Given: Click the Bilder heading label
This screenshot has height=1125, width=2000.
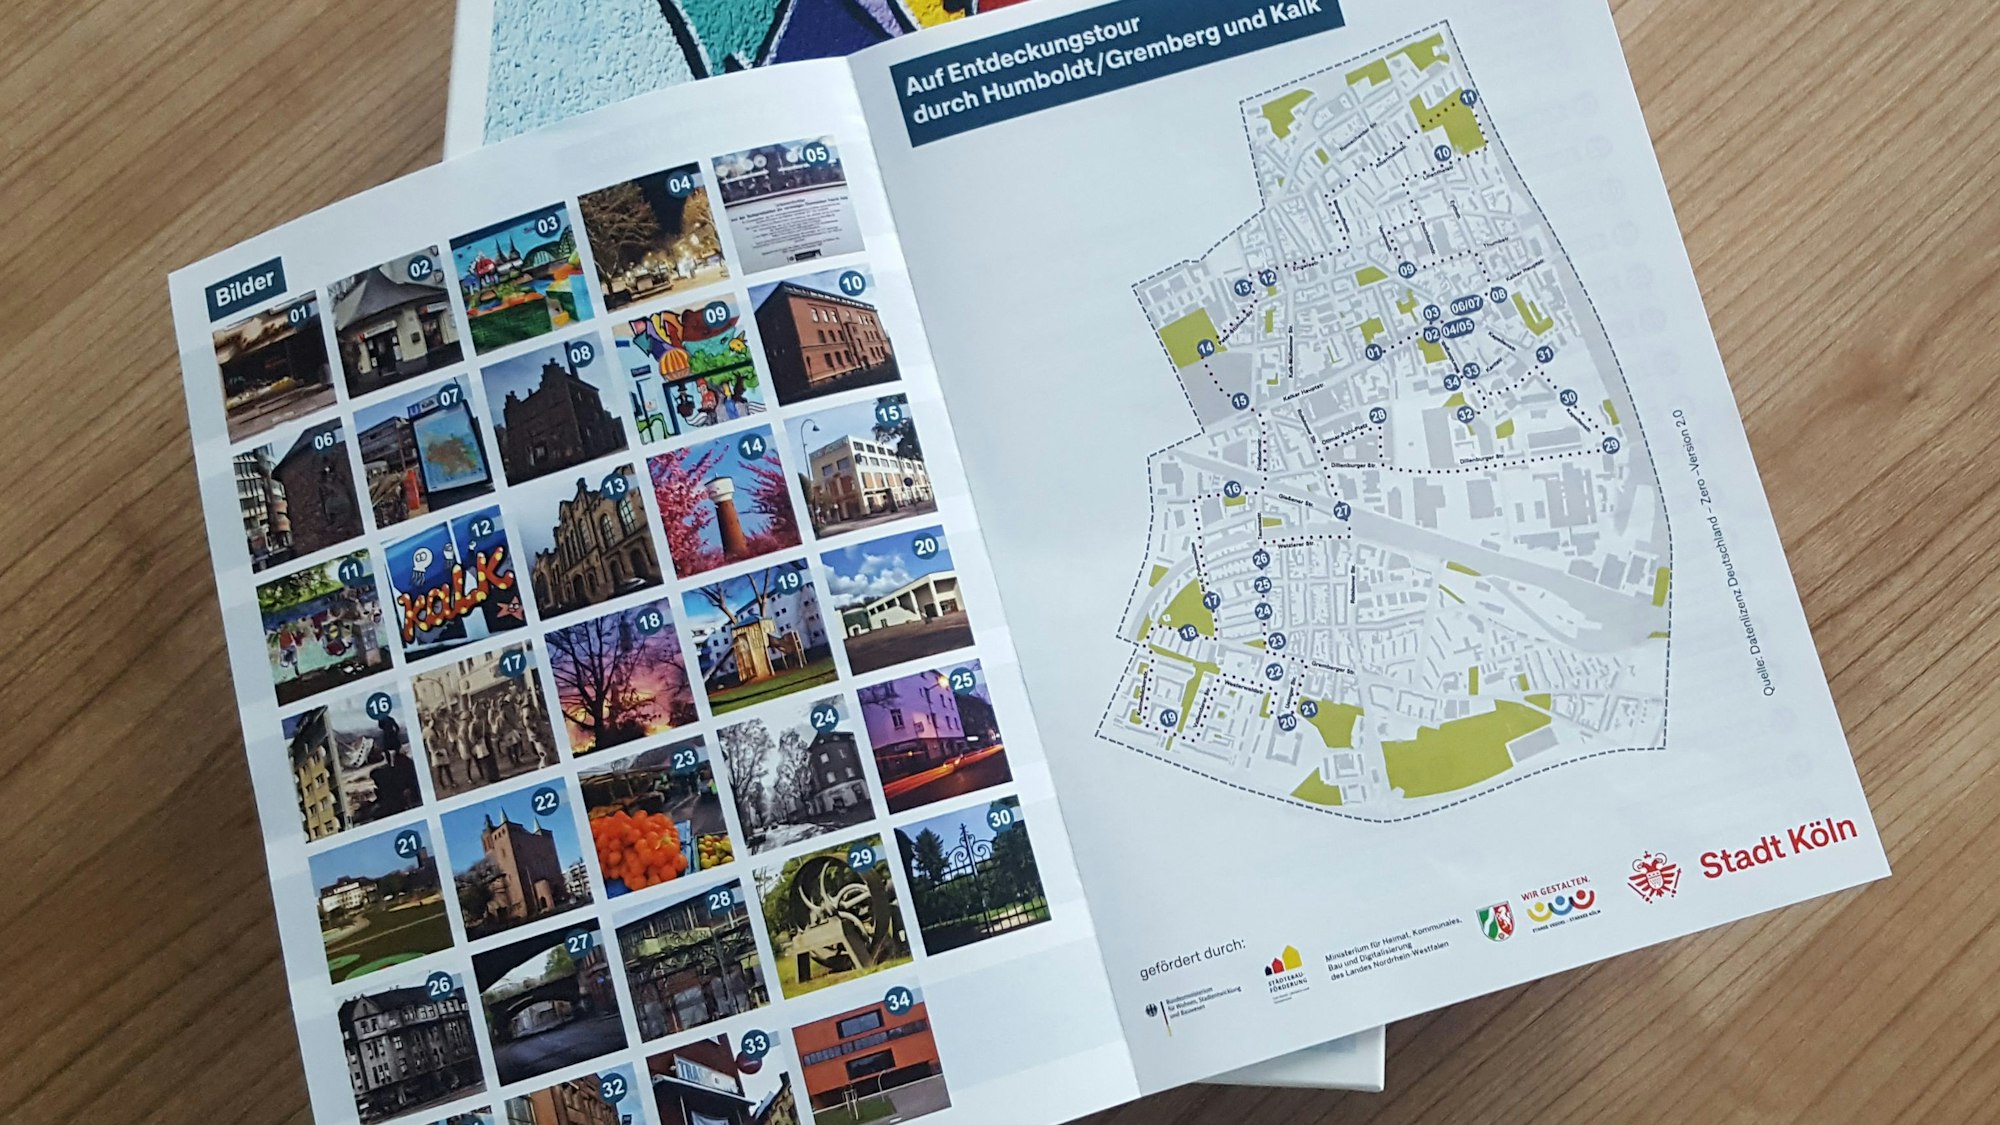Looking at the screenshot, I should point(245,289).
